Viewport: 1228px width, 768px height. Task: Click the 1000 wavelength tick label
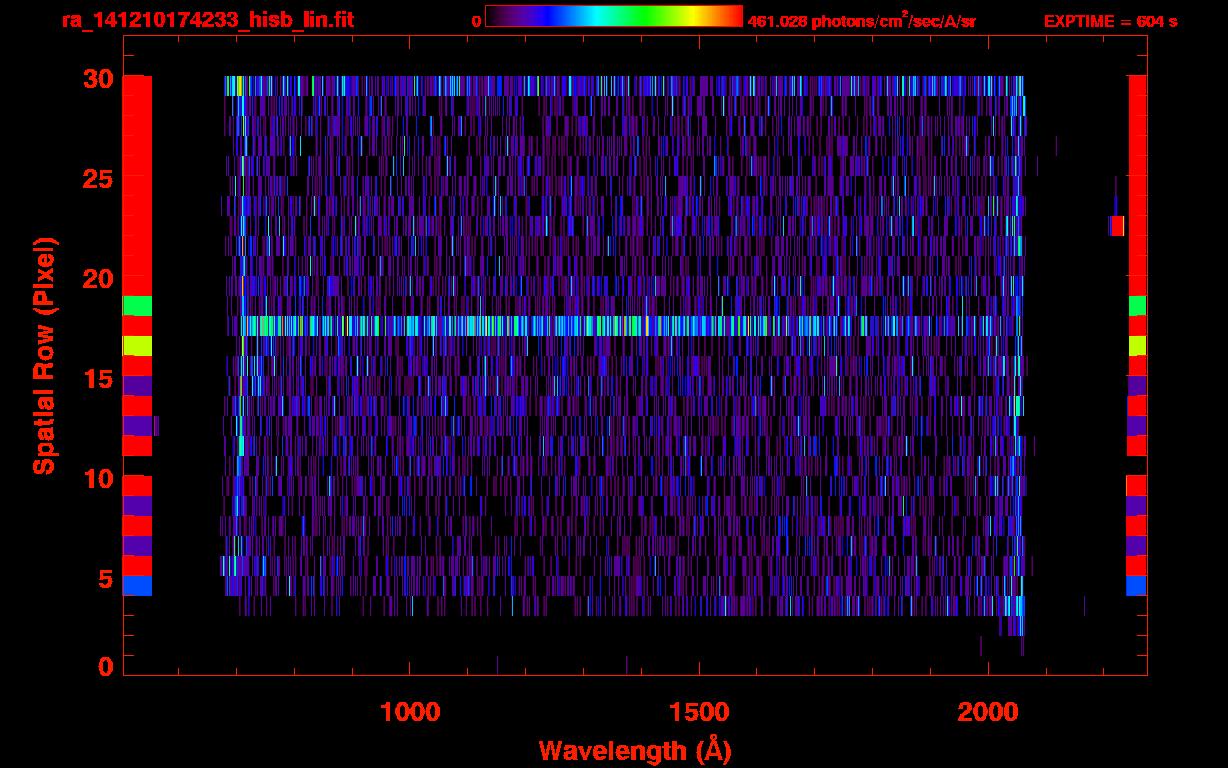pos(410,712)
